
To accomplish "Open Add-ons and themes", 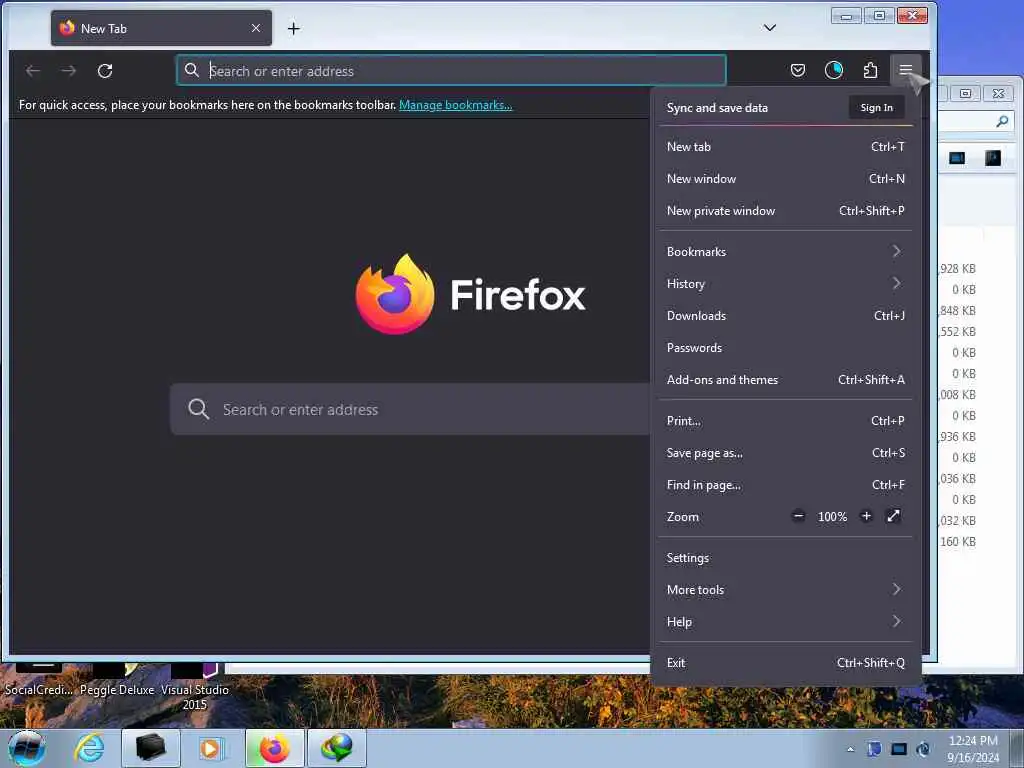I will (x=786, y=379).
